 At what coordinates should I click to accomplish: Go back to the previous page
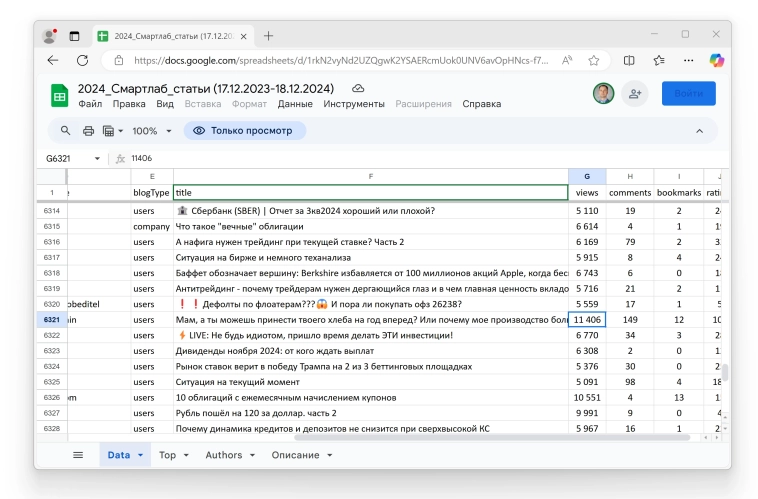click(53, 60)
